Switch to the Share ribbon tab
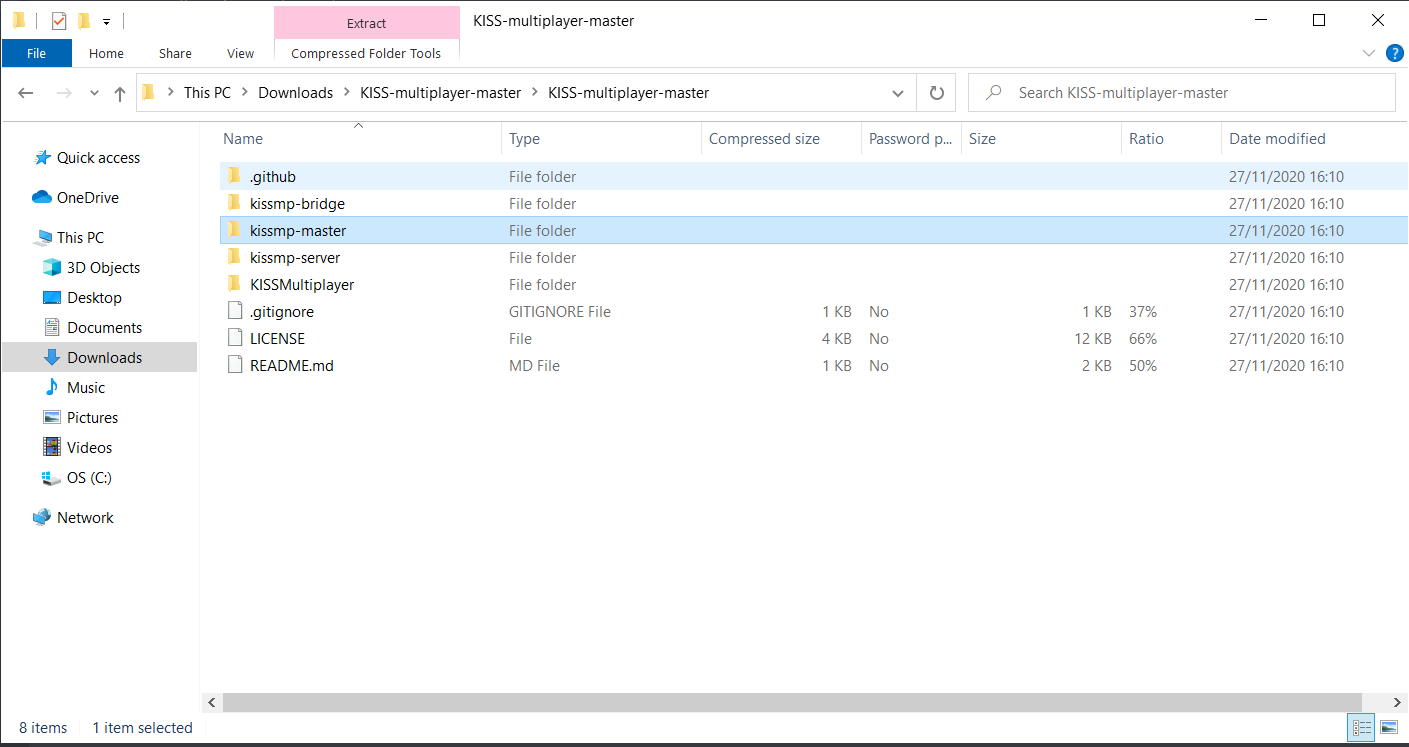The height and width of the screenshot is (747, 1409). pyautogui.click(x=175, y=53)
